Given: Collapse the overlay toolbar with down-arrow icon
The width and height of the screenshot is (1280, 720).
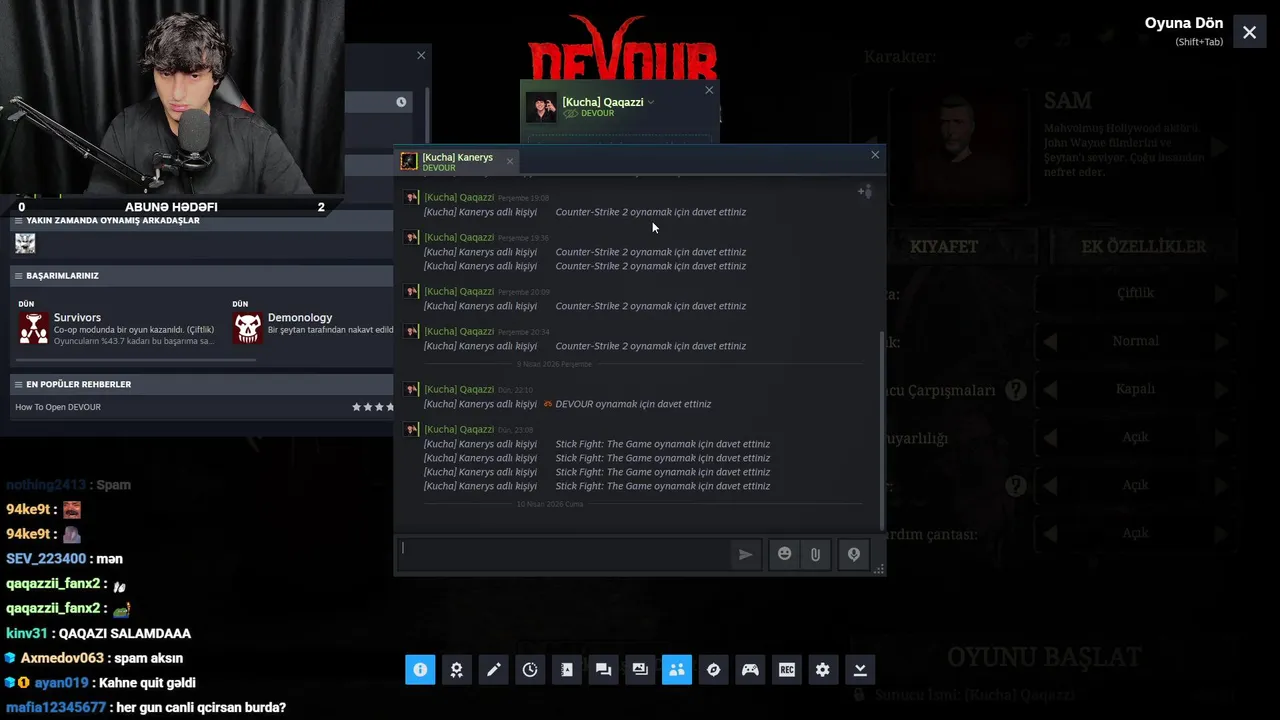Looking at the screenshot, I should click(860, 670).
